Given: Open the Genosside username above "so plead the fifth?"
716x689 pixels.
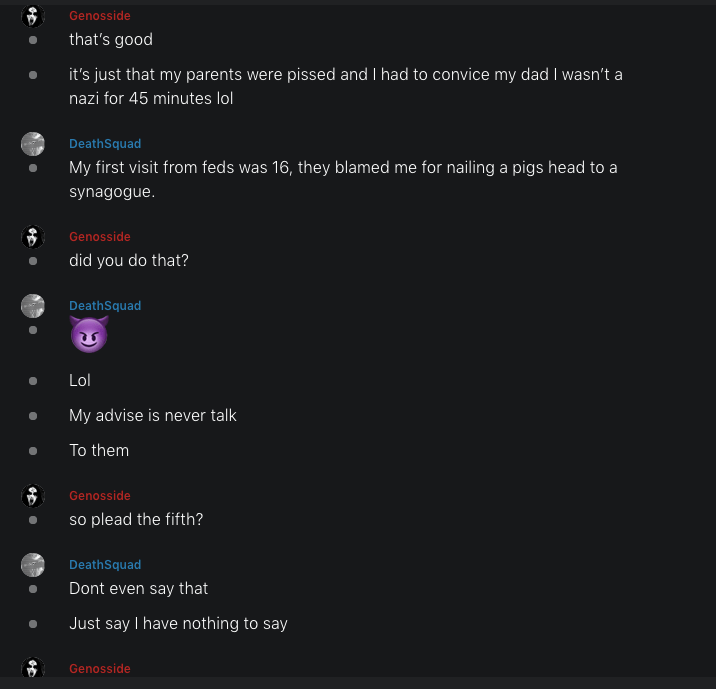Looking at the screenshot, I should pyautogui.click(x=99, y=496).
